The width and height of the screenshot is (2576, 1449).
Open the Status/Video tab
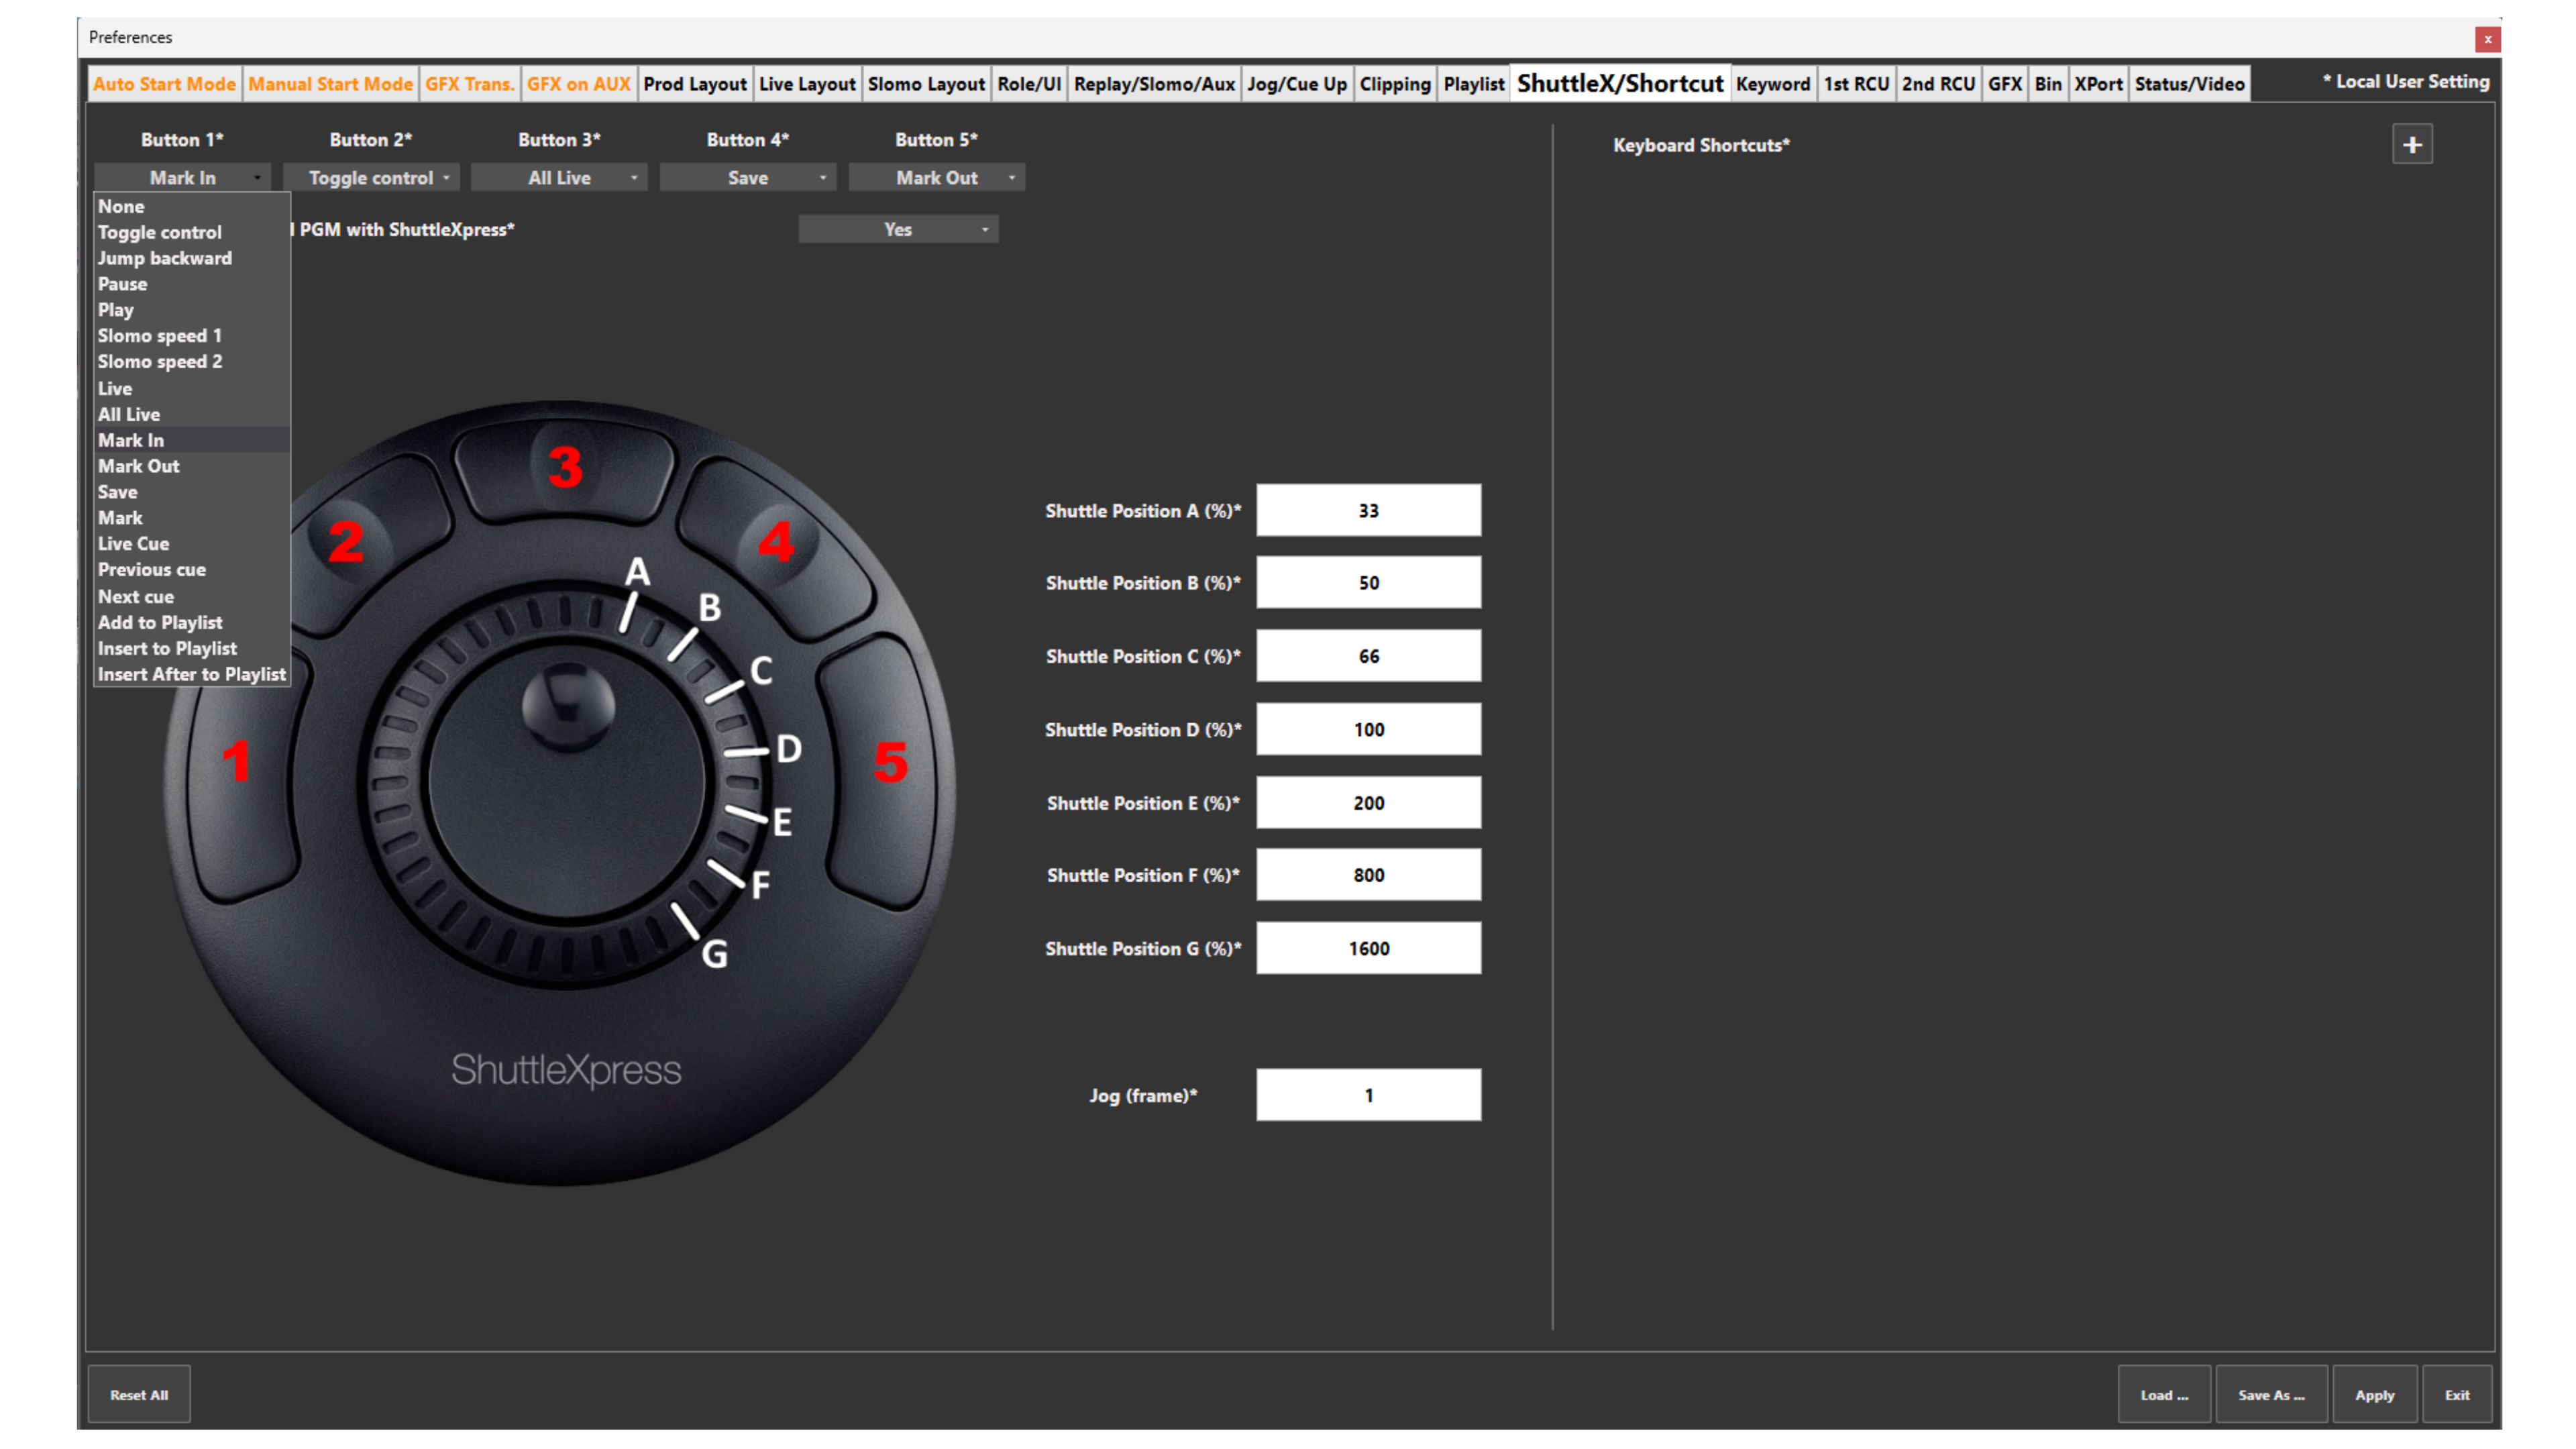(2190, 84)
